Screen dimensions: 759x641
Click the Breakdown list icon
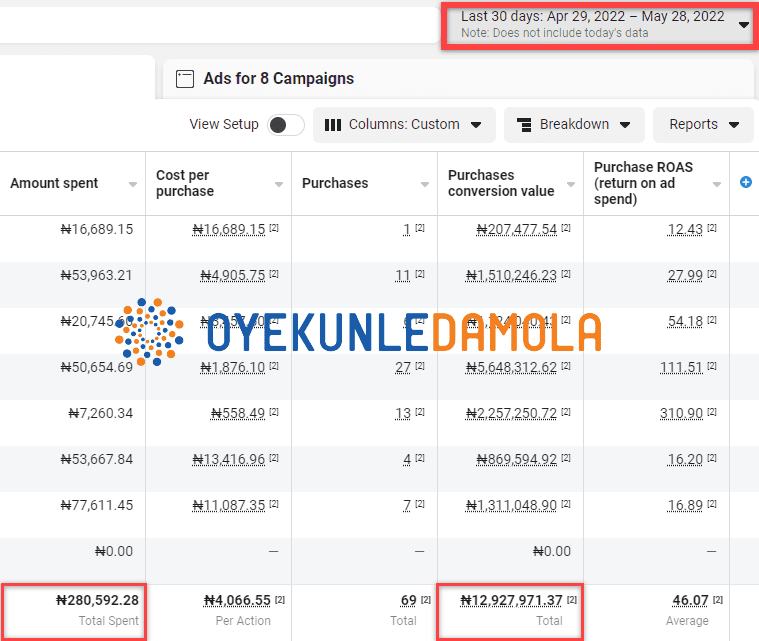[524, 125]
